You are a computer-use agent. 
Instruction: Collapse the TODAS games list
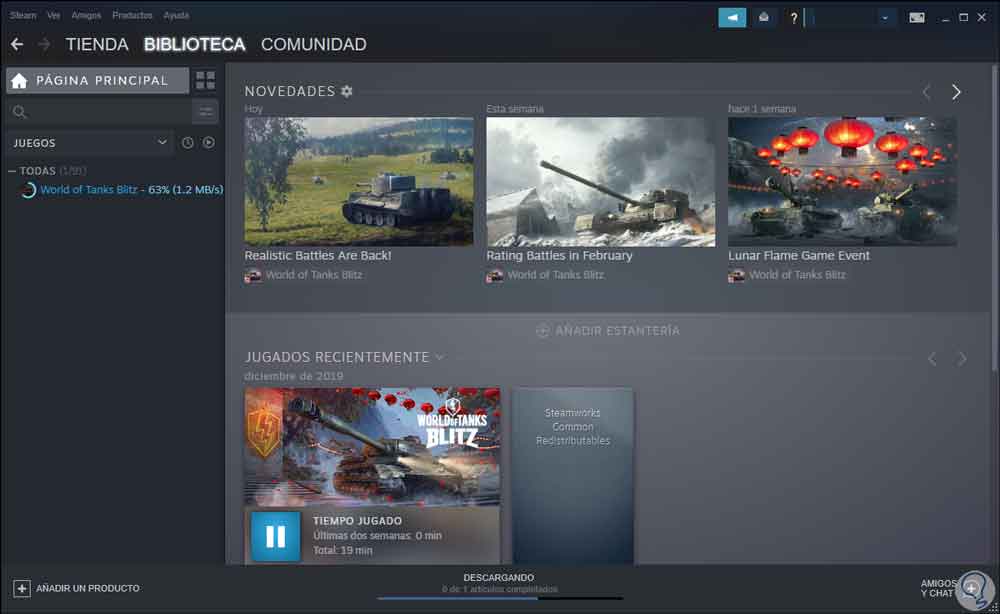11,171
